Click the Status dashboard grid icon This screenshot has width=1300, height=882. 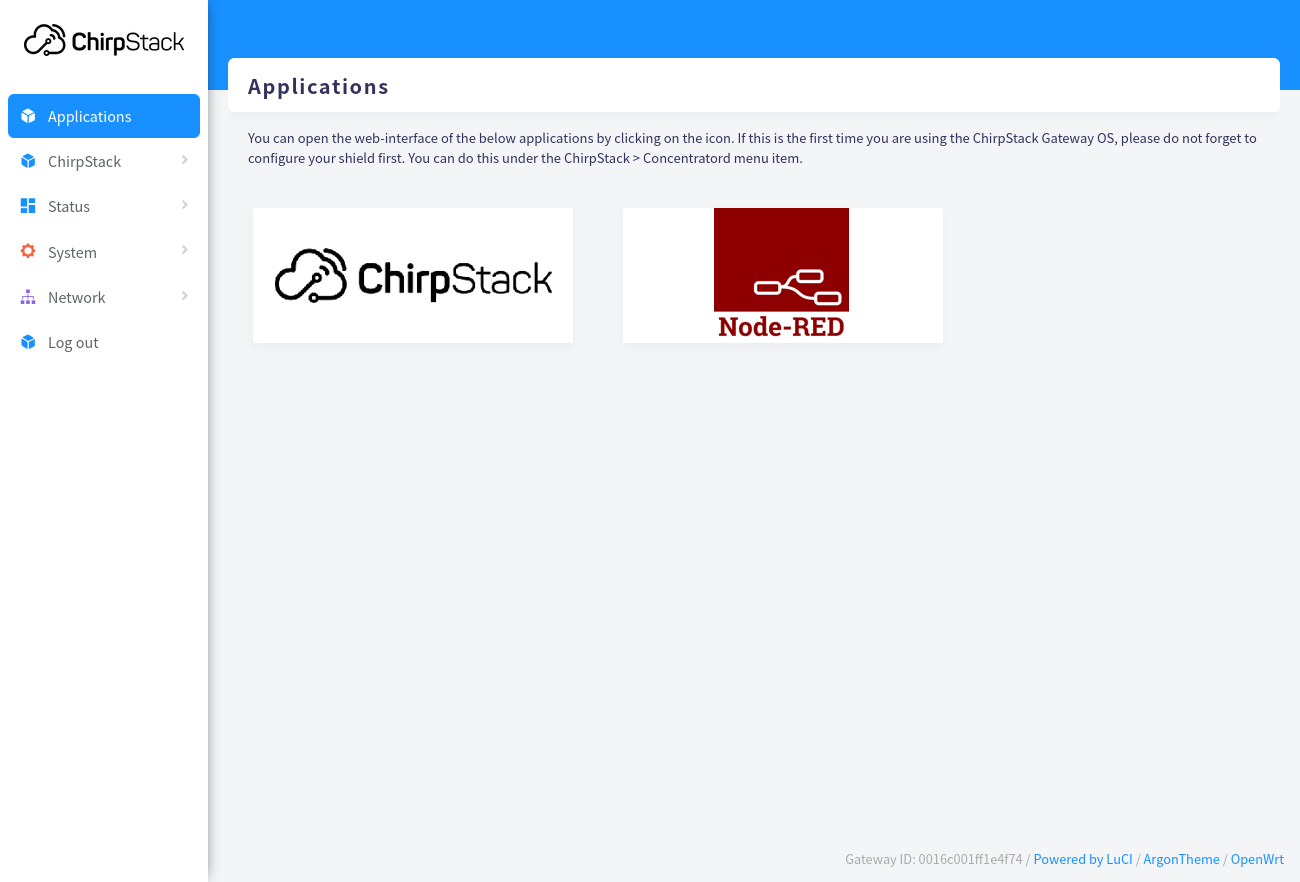pyautogui.click(x=28, y=206)
